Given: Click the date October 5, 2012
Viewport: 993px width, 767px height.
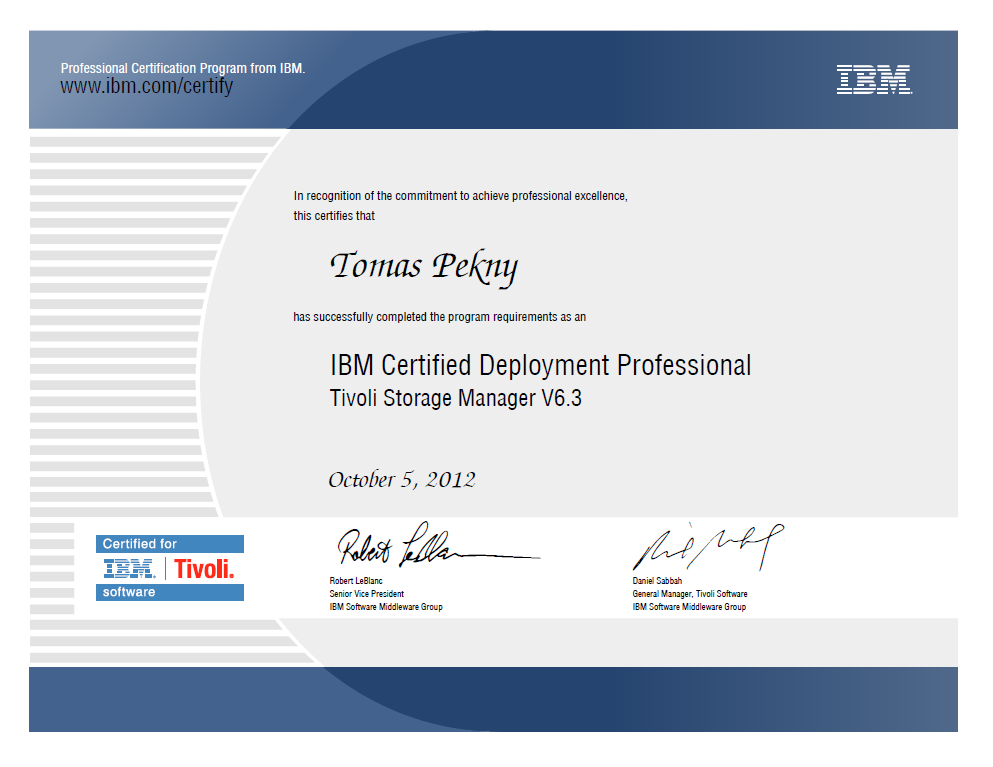Looking at the screenshot, I should point(401,480).
